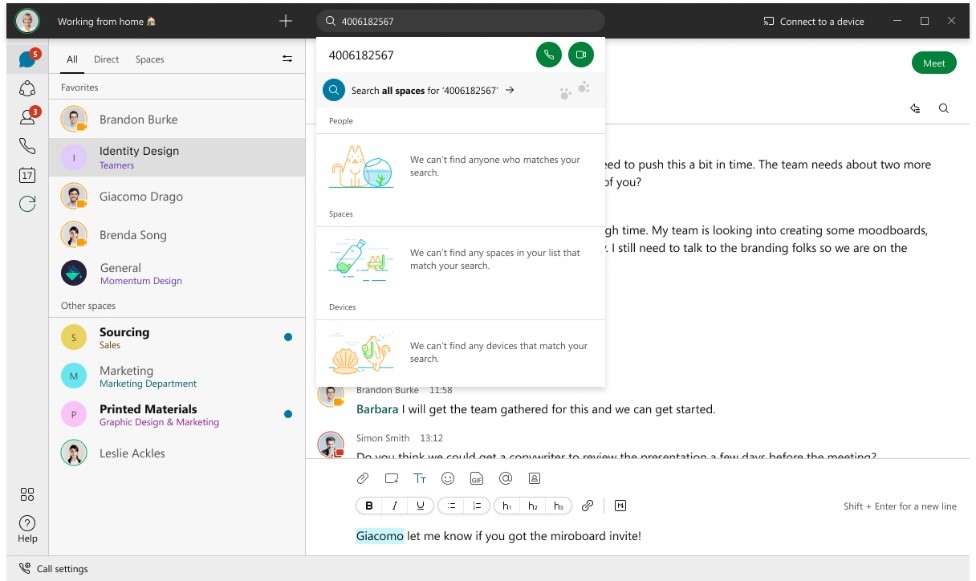Open the Teams icon in sidebar
The image size is (976, 581).
pyautogui.click(x=27, y=88)
